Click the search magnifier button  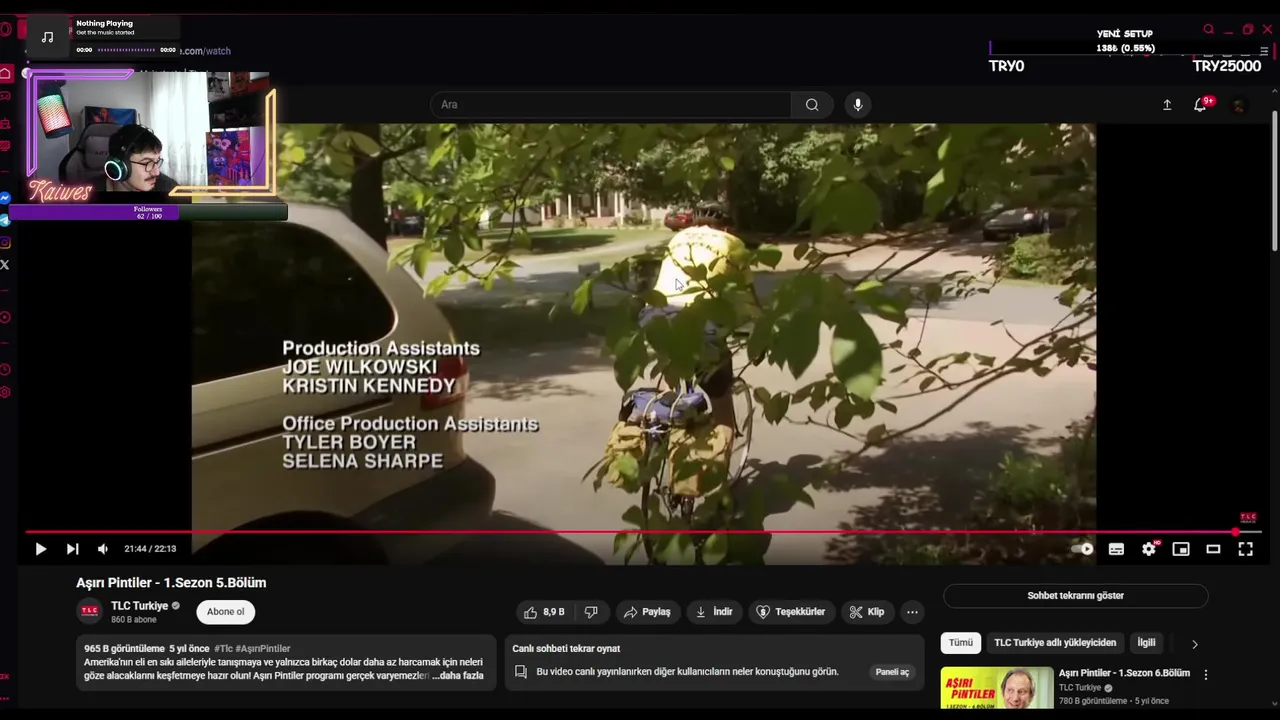812,104
